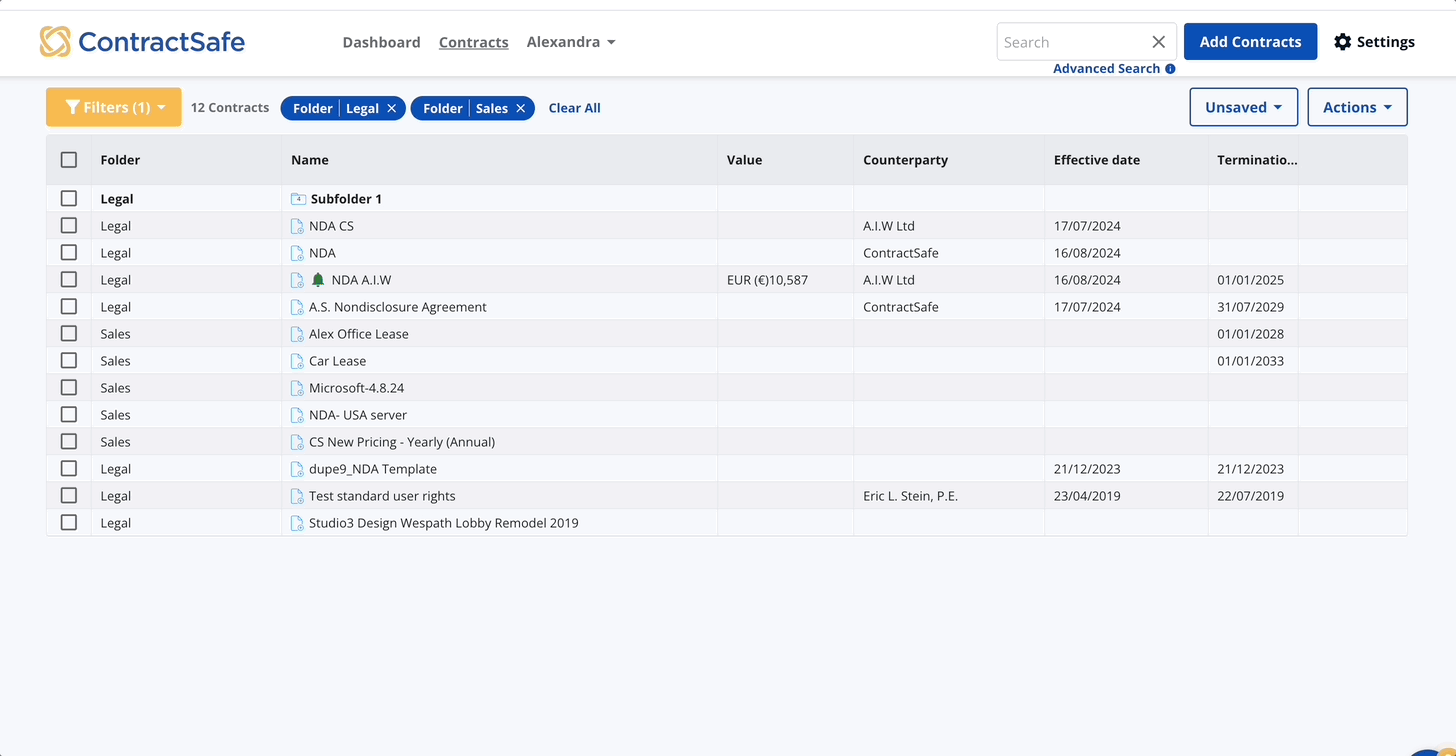Click the Subfolder 1 folder icon
Viewport: 1456px width, 756px height.
pos(298,199)
